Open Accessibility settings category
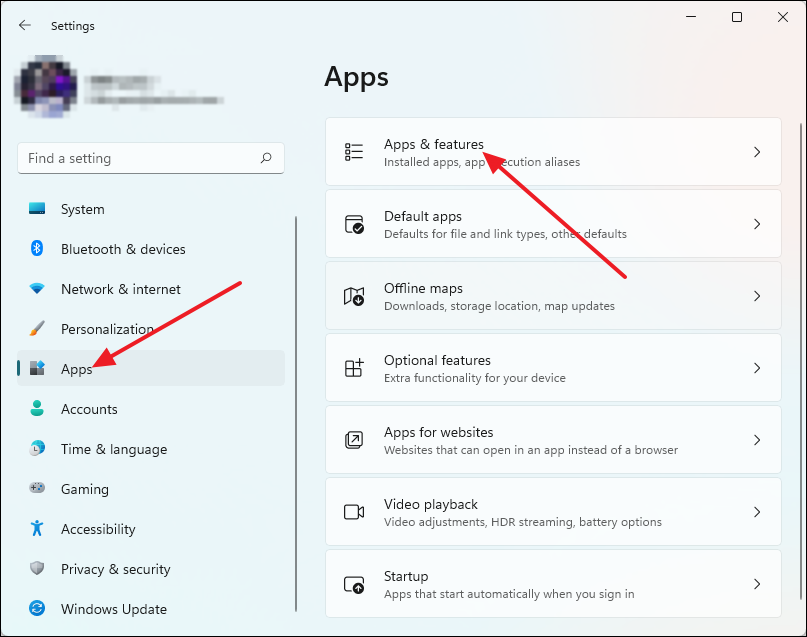The width and height of the screenshot is (807, 637). point(151,529)
